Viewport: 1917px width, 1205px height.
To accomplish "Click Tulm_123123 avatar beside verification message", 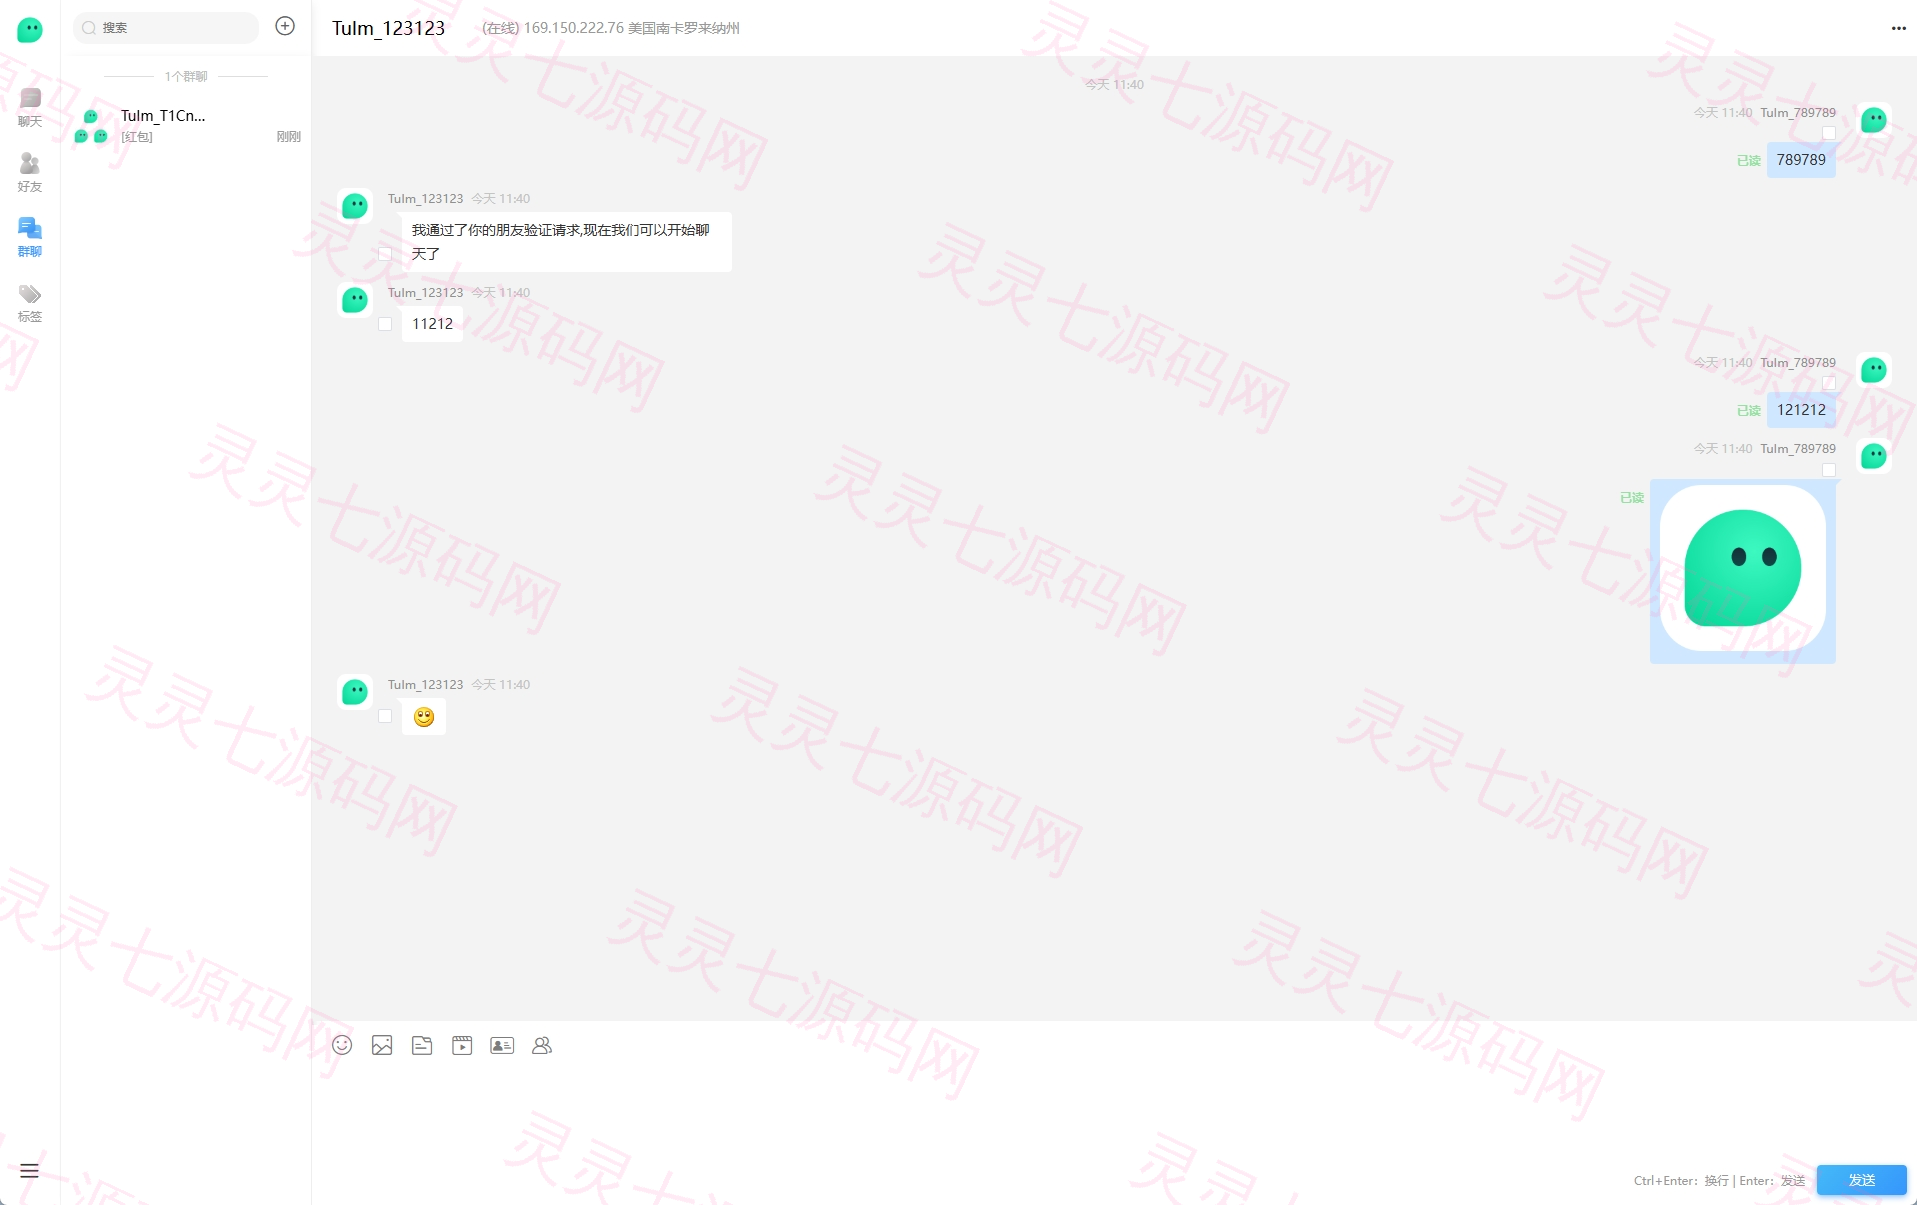I will pos(355,206).
